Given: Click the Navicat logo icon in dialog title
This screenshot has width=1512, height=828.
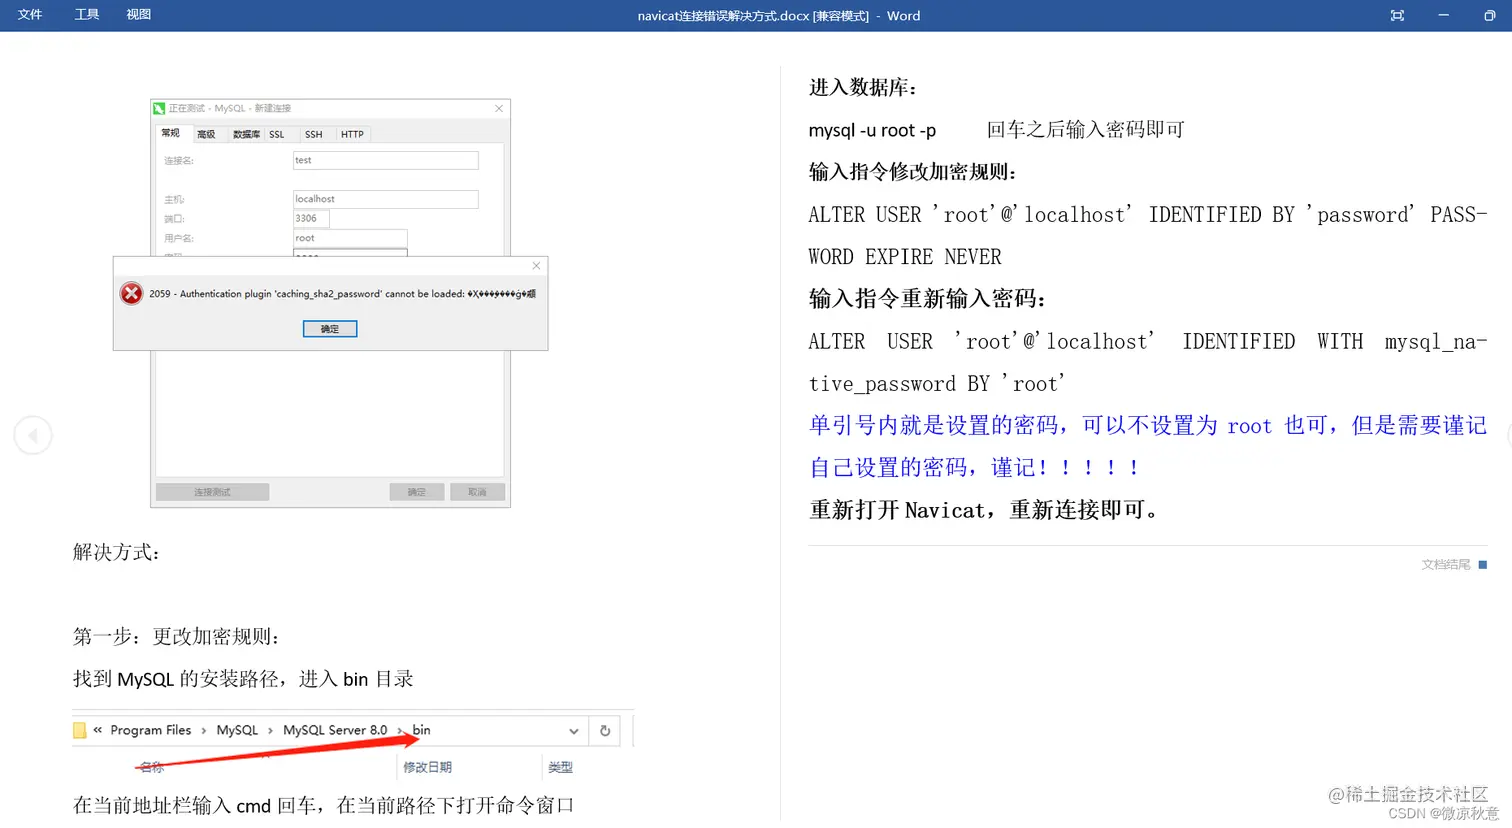Looking at the screenshot, I should (x=159, y=108).
